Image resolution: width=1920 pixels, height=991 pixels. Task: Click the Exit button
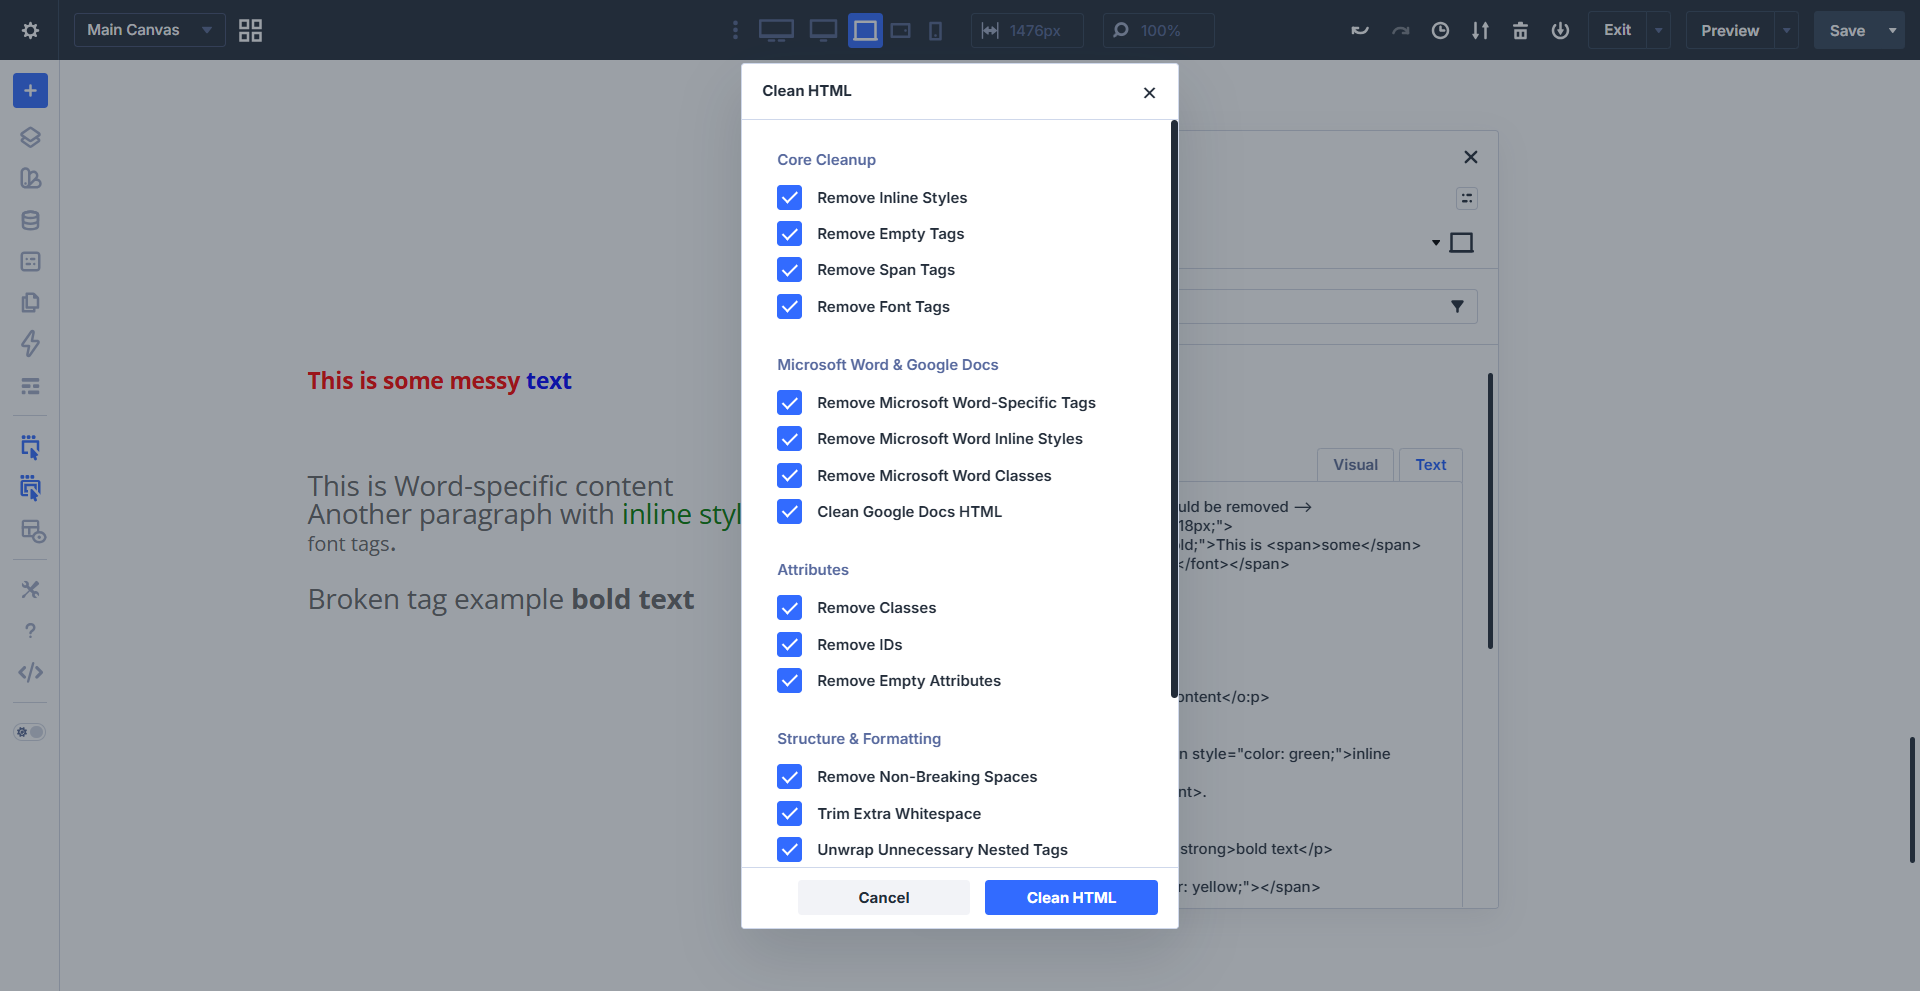[x=1617, y=30]
